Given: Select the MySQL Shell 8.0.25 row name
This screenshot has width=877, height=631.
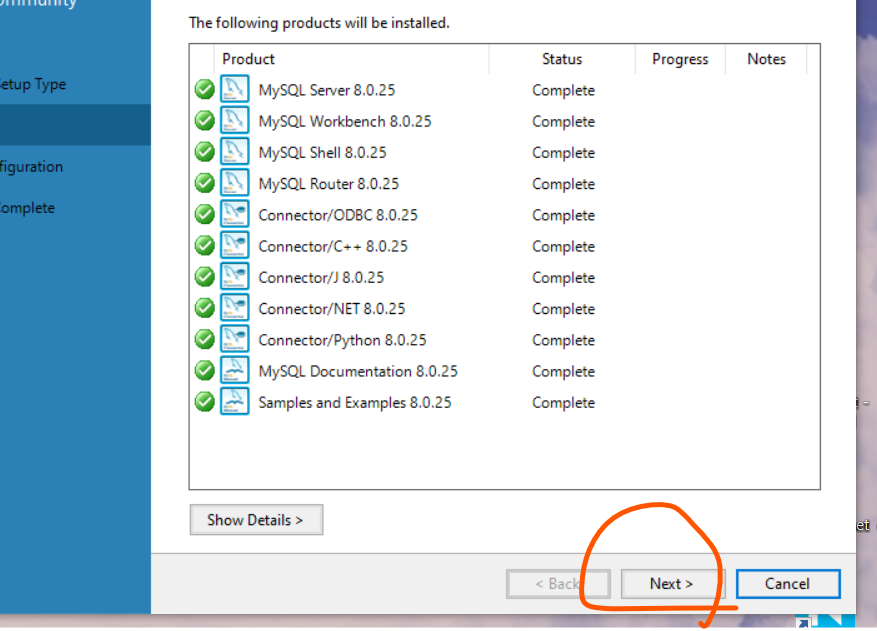Looking at the screenshot, I should coord(322,153).
